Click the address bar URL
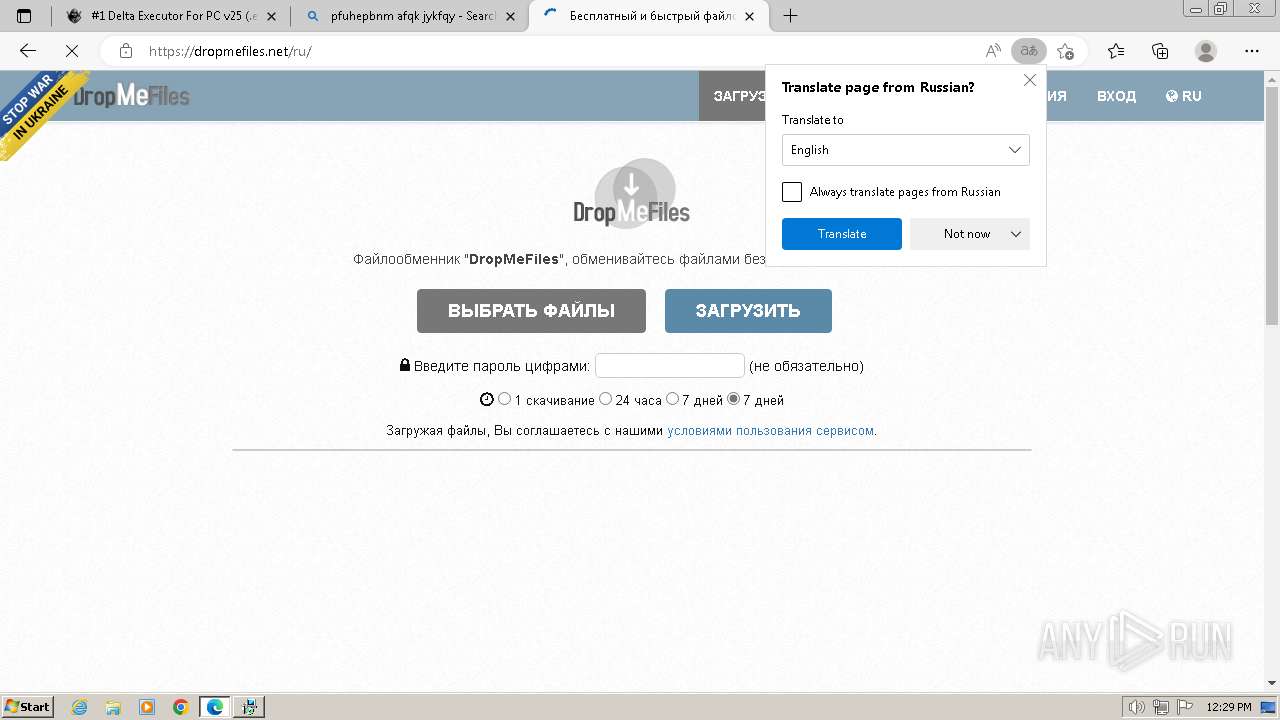The height and width of the screenshot is (720, 1280). click(231, 51)
